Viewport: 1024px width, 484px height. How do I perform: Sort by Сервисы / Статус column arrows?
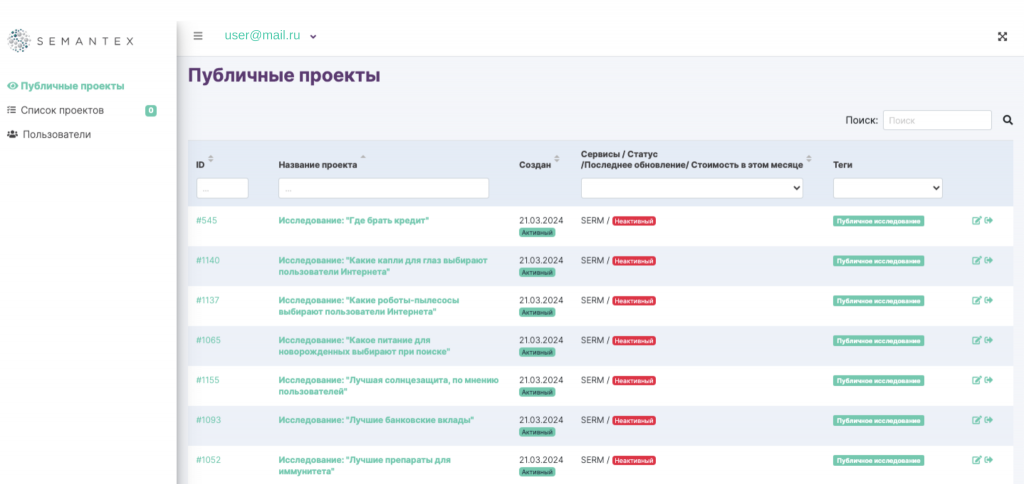pos(809,159)
